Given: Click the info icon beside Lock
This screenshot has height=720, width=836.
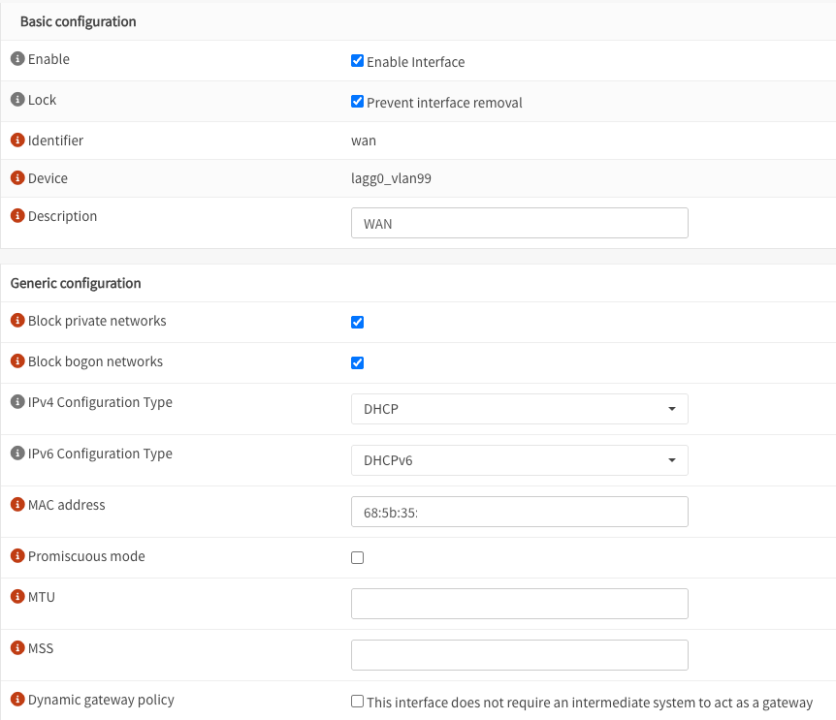Looking at the screenshot, I should tap(17, 101).
